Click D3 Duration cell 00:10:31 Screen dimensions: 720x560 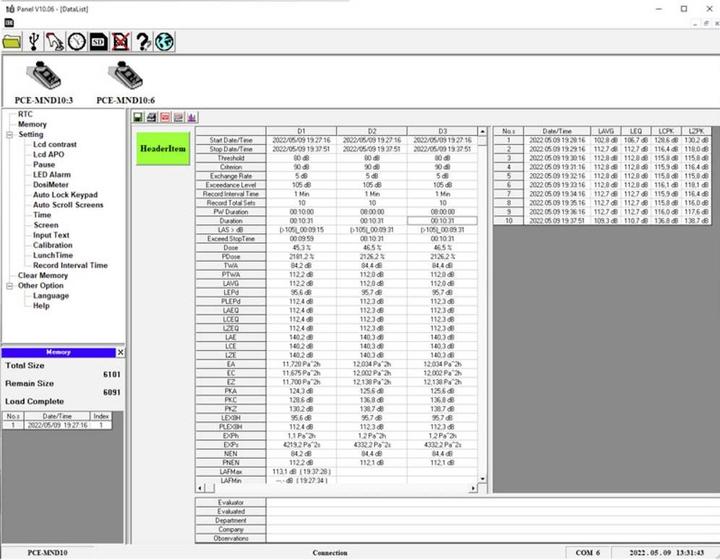(x=442, y=221)
